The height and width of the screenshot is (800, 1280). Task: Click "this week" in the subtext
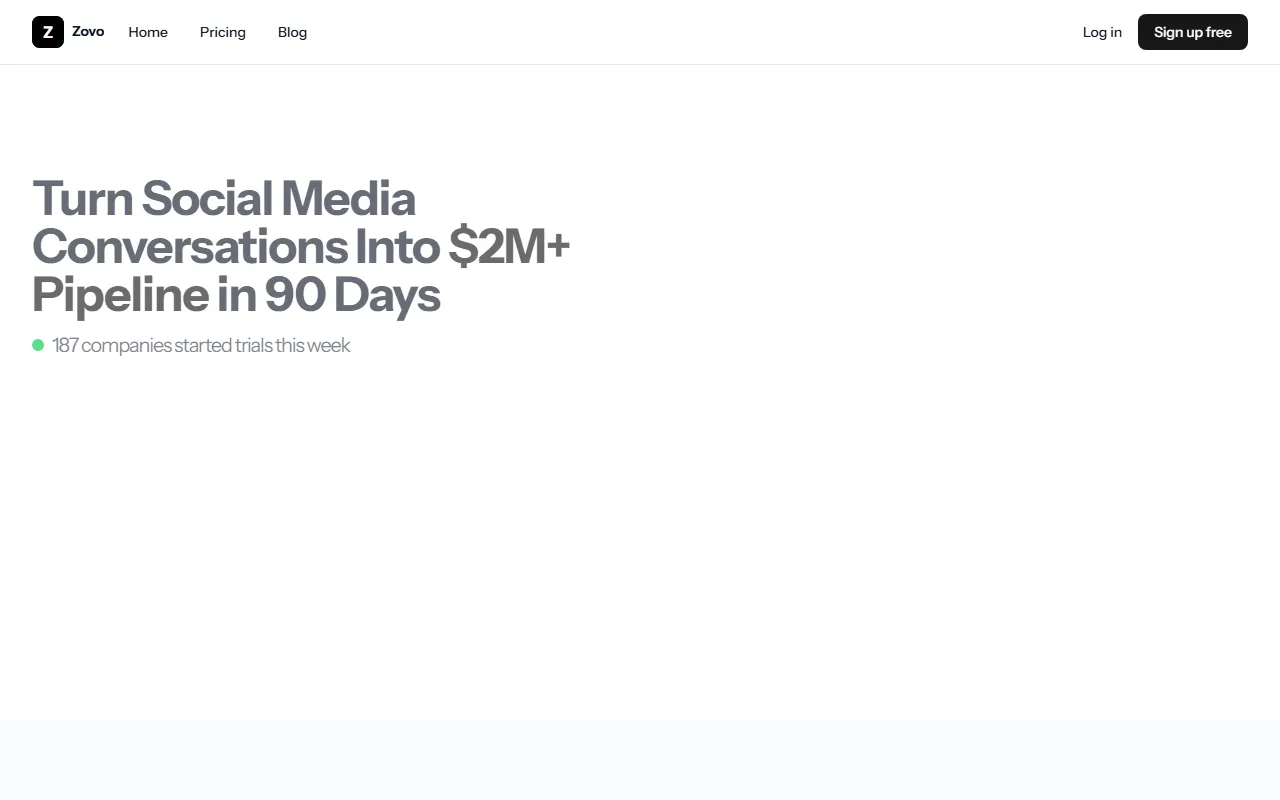click(313, 345)
